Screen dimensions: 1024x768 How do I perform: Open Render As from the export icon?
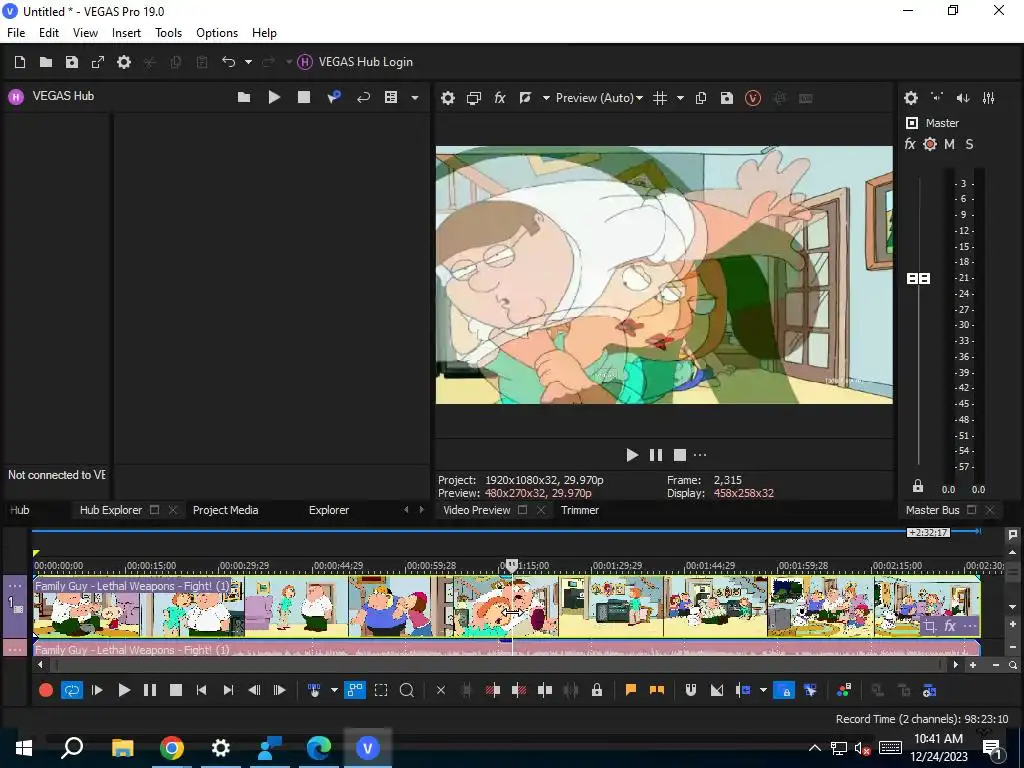click(98, 62)
